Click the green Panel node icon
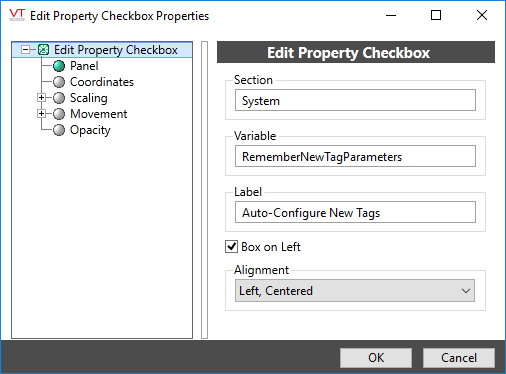Screen dimensions: 506x374 click(x=59, y=66)
